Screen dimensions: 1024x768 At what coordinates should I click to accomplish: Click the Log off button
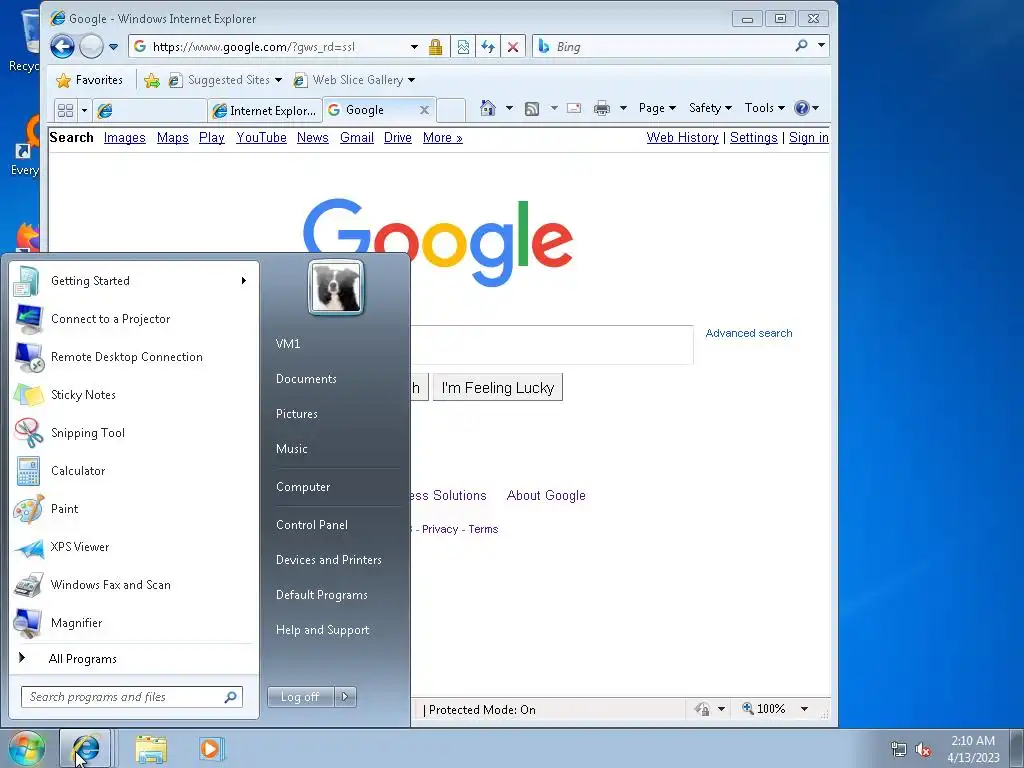(300, 697)
